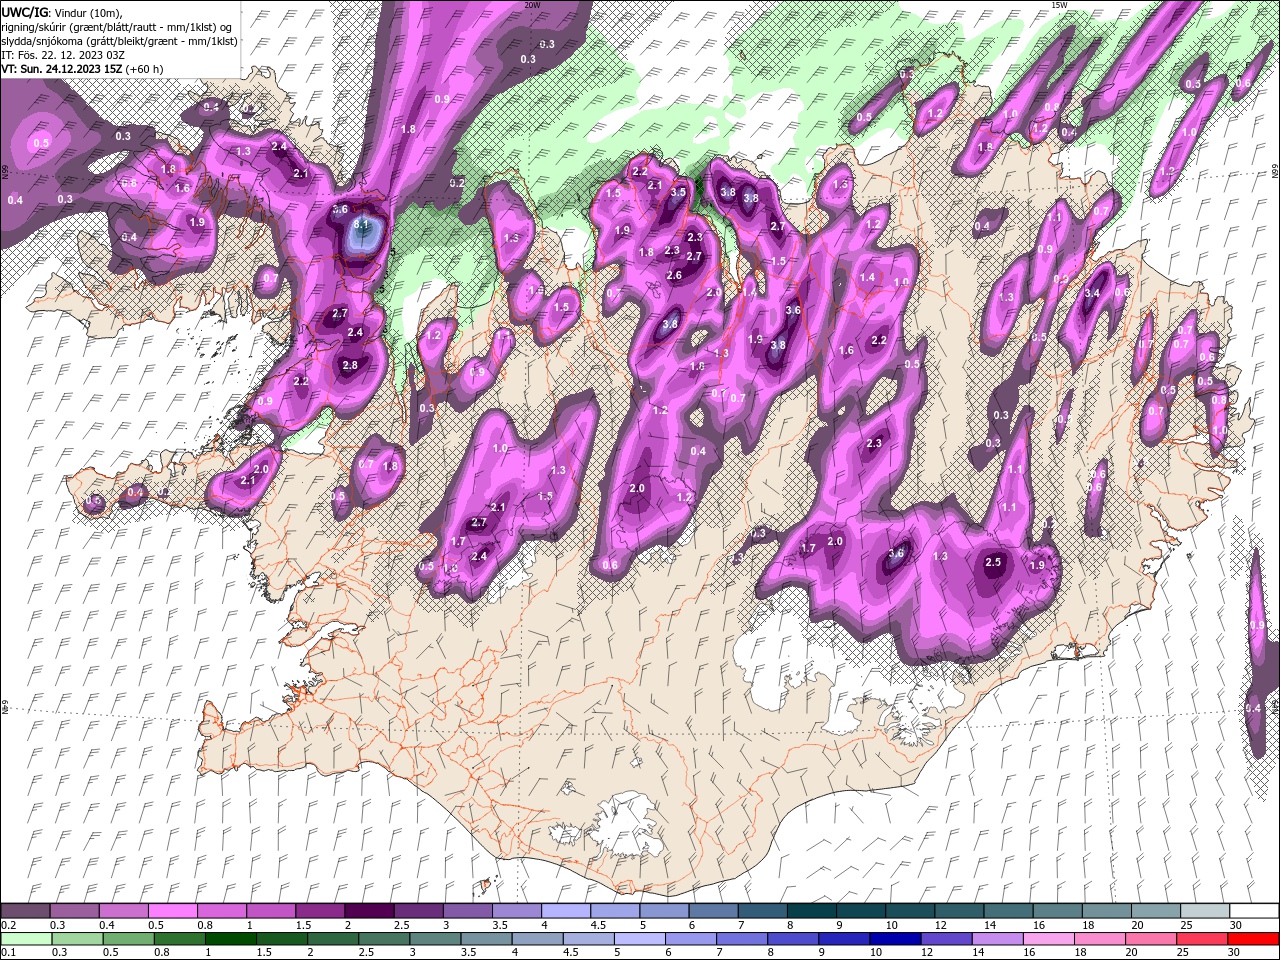
Task: Select the swatch labeled 20 in lower row
Action: pyautogui.click(x=1150, y=939)
